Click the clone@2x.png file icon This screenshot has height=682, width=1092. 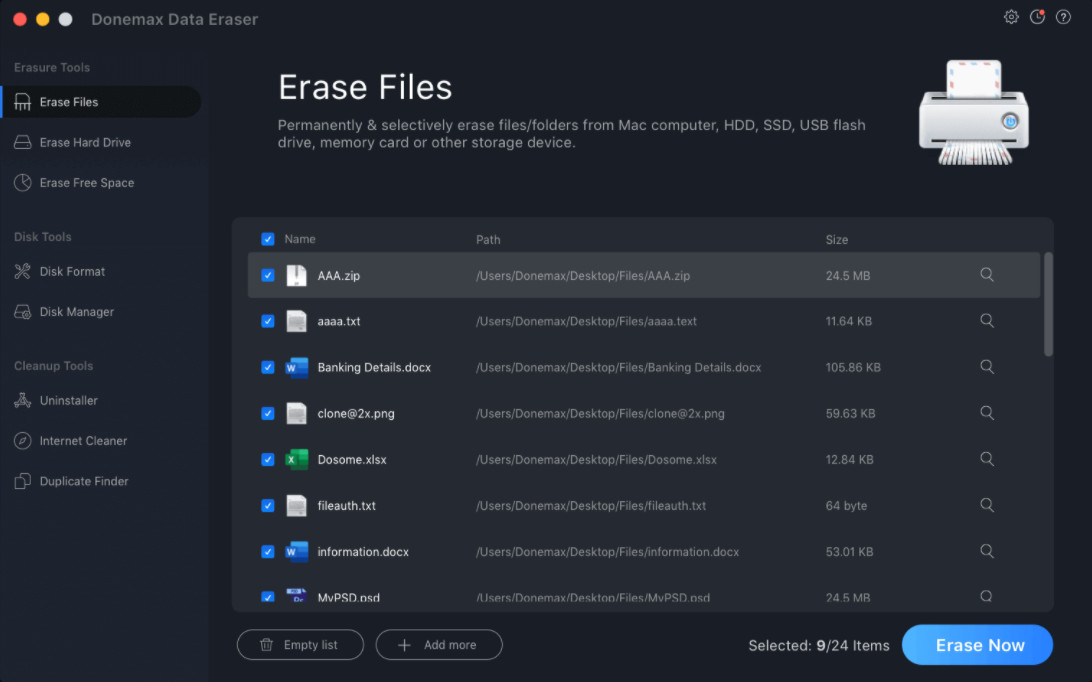pyautogui.click(x=297, y=413)
